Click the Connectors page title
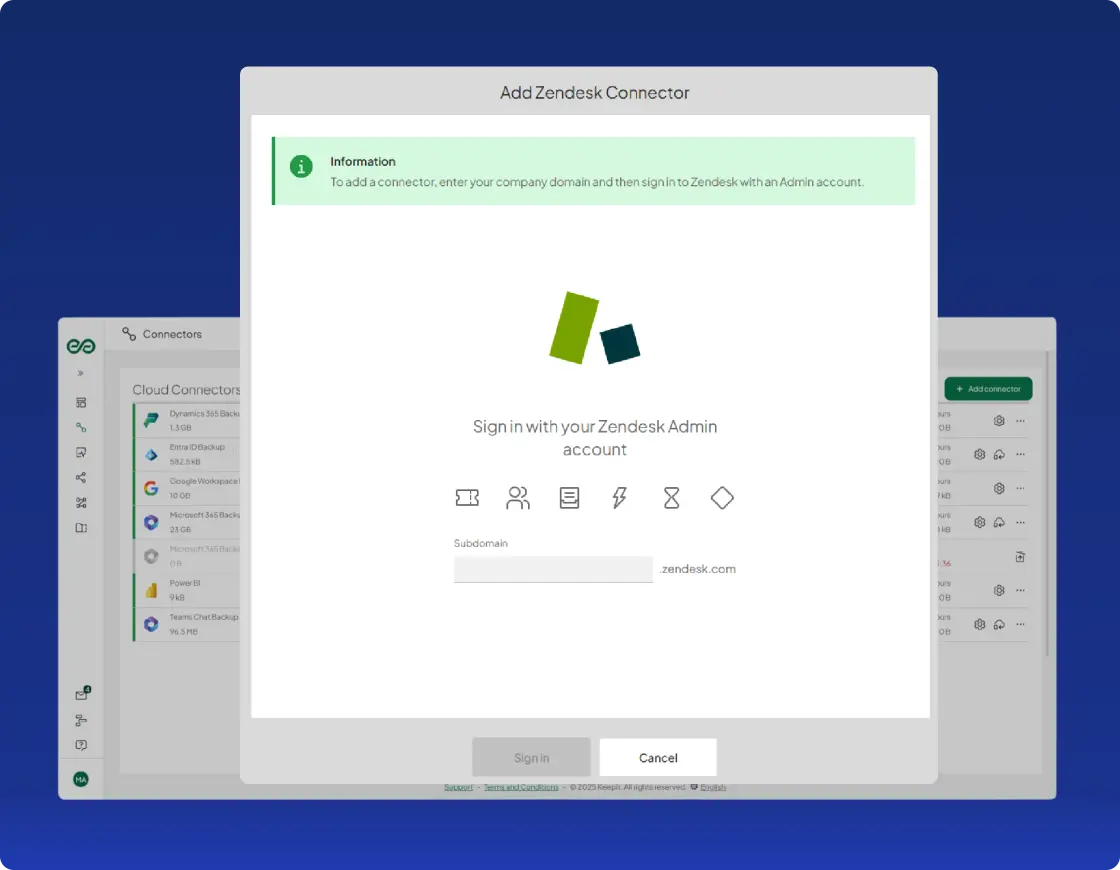This screenshot has height=870, width=1120. point(172,334)
